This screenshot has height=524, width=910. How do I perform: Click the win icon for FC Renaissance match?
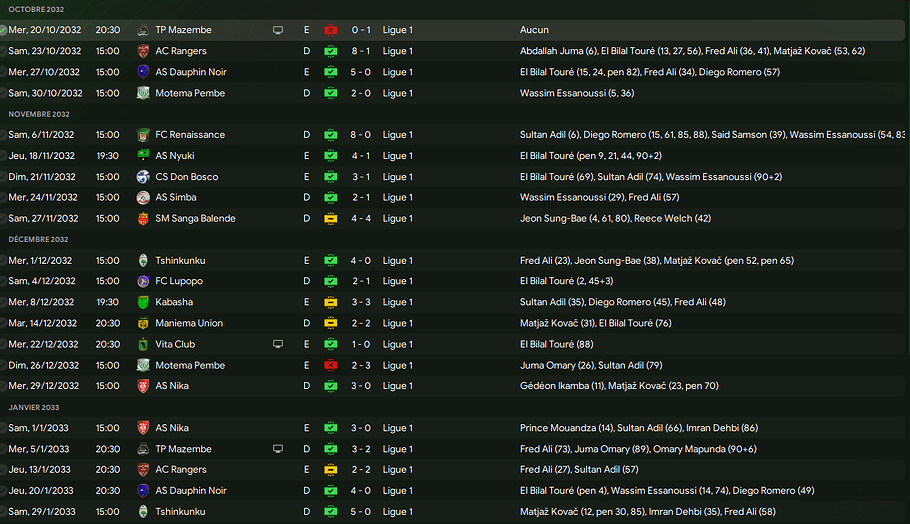pyautogui.click(x=330, y=135)
